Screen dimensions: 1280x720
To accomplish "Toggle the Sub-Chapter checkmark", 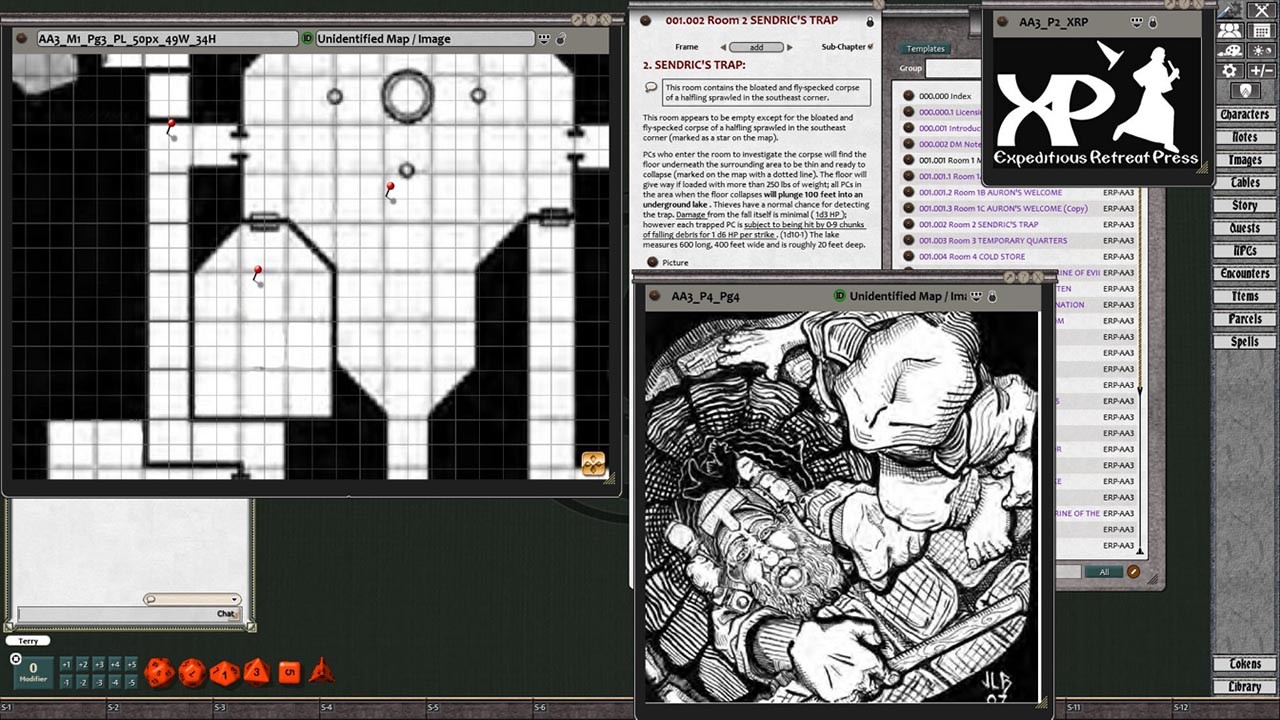I will click(868, 46).
